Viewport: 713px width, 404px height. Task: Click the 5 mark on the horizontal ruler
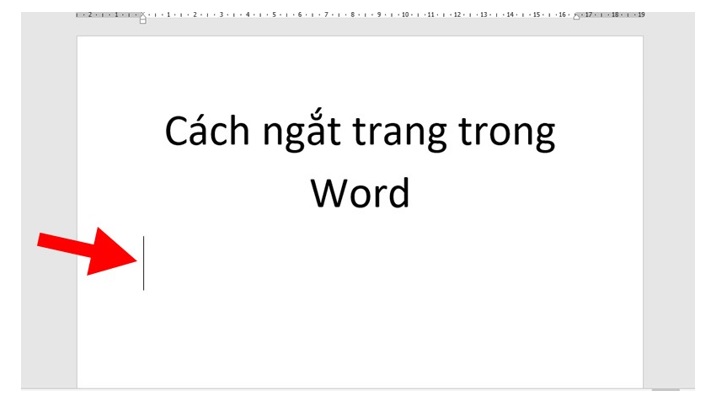pyautogui.click(x=273, y=15)
